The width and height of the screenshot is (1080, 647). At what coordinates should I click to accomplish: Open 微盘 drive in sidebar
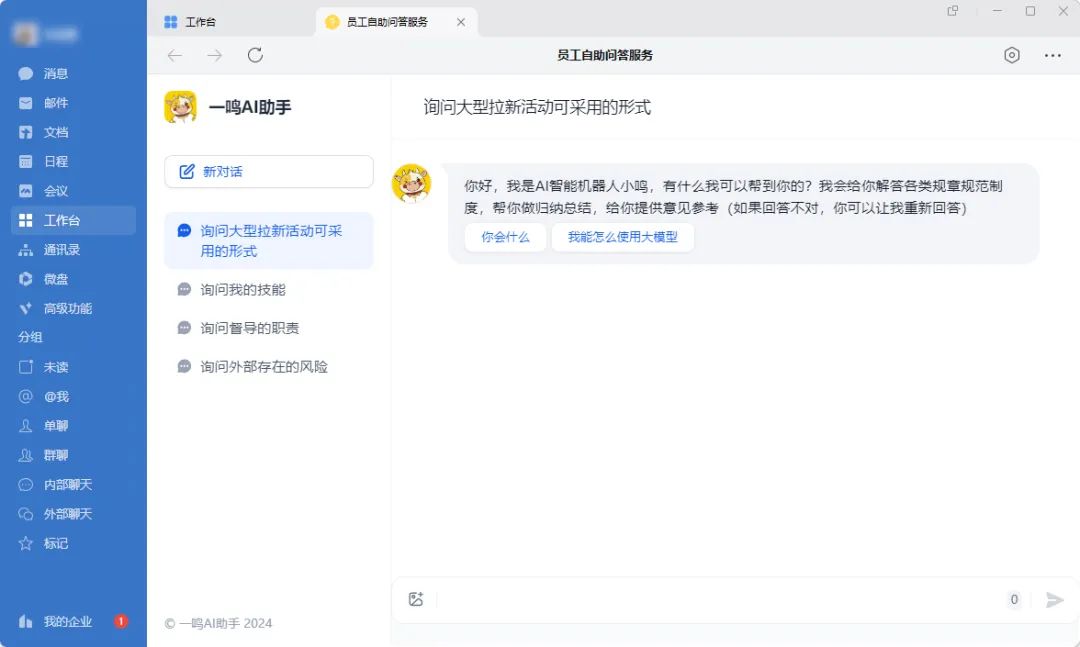coord(26,279)
